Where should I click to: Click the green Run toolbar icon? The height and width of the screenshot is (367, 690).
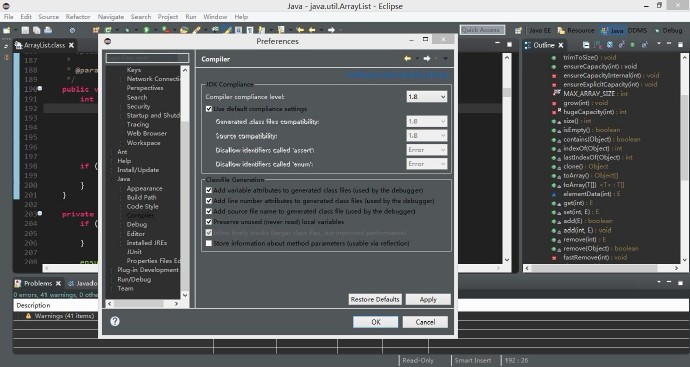[147, 30]
